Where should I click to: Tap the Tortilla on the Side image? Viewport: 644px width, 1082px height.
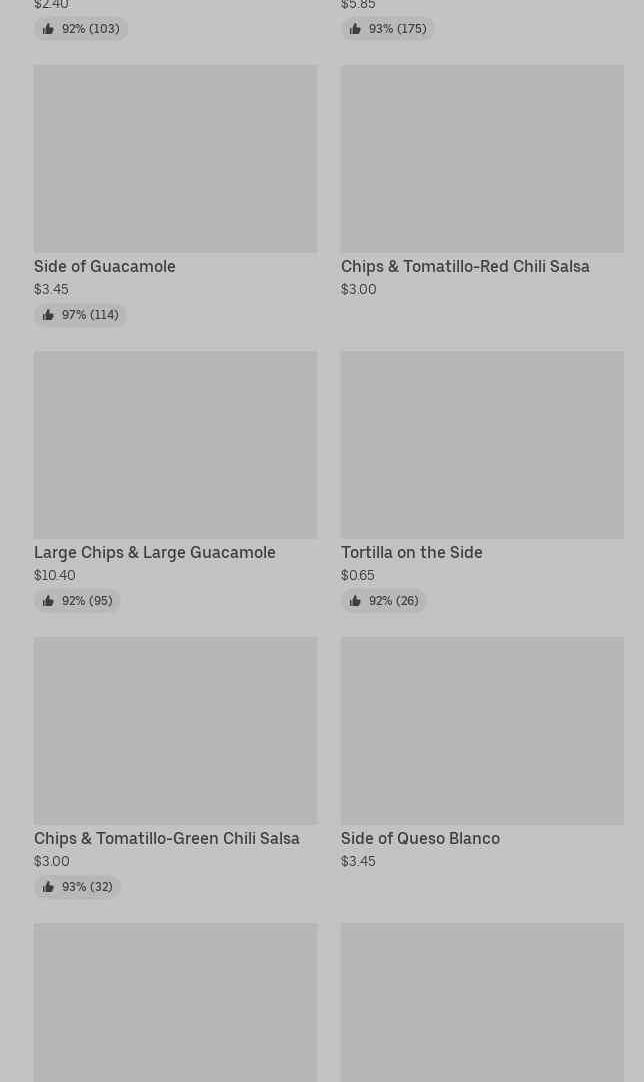pos(482,444)
